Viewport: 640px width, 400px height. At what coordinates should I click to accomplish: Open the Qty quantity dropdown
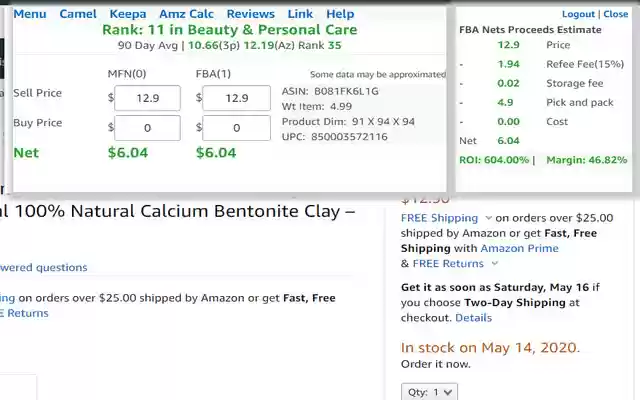pyautogui.click(x=428, y=393)
